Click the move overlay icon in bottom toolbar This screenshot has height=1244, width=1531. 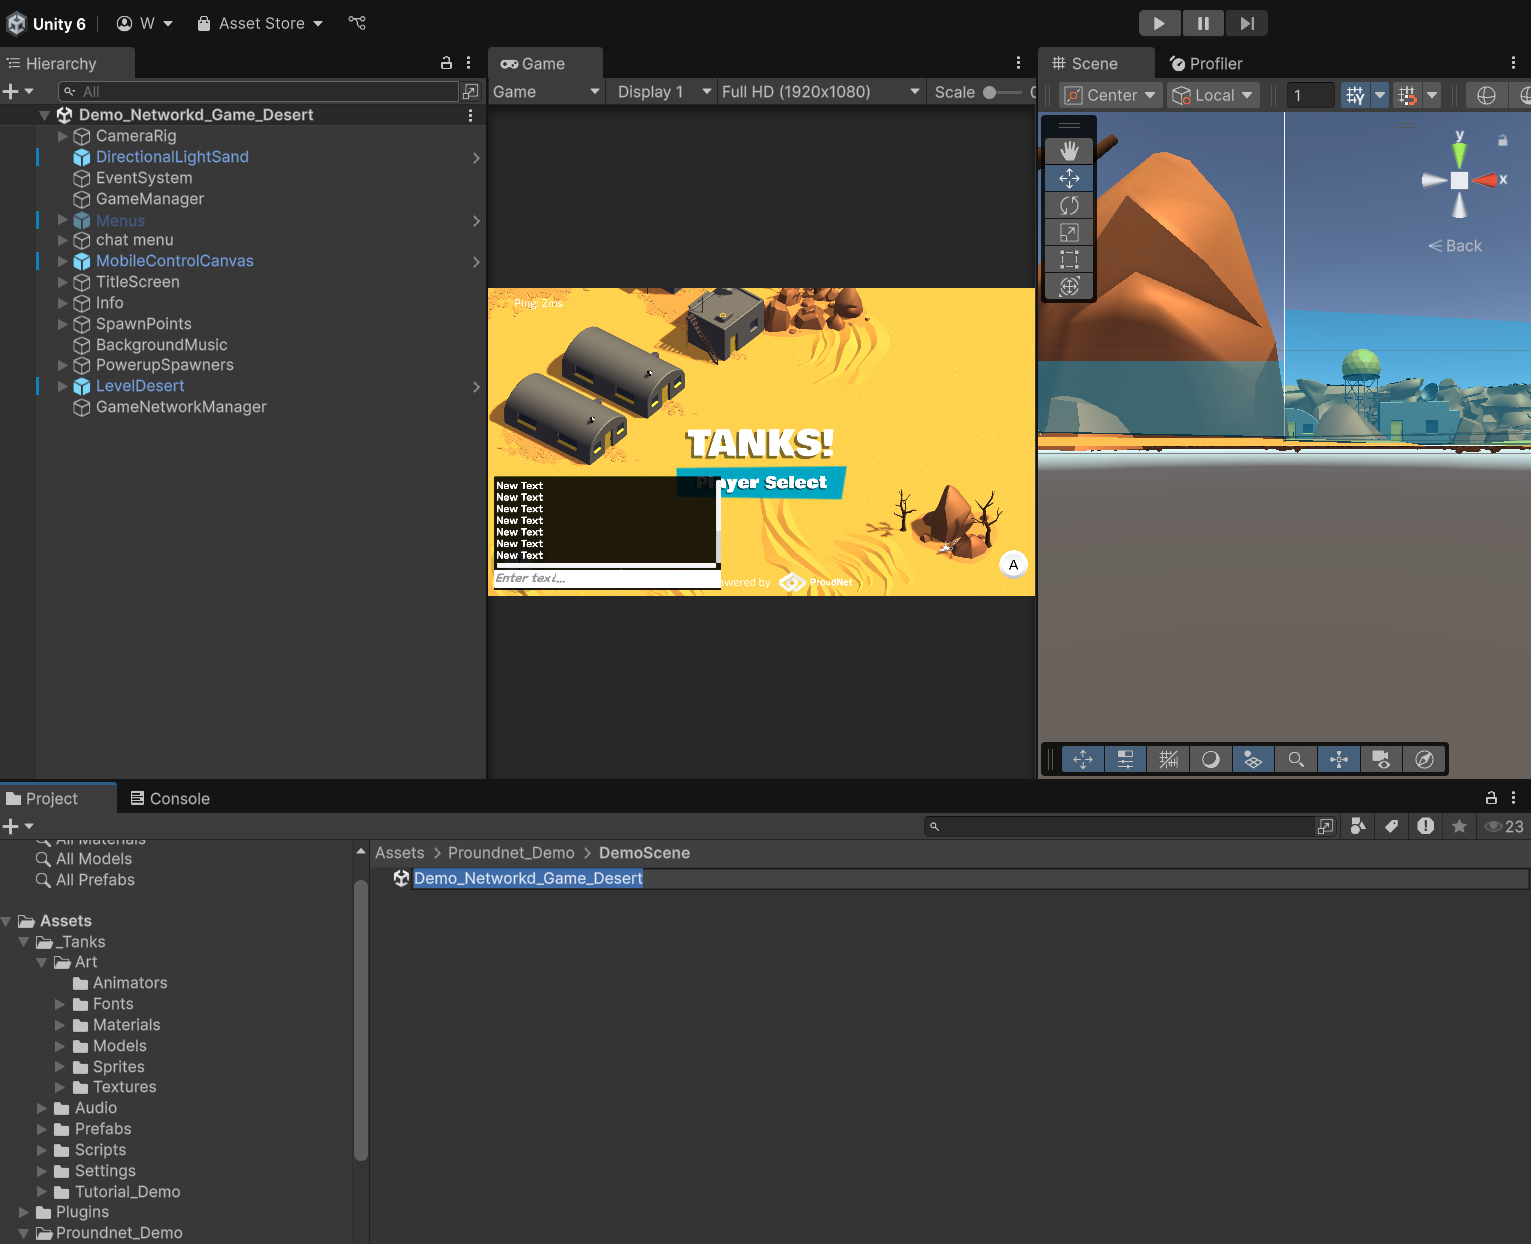point(1083,760)
